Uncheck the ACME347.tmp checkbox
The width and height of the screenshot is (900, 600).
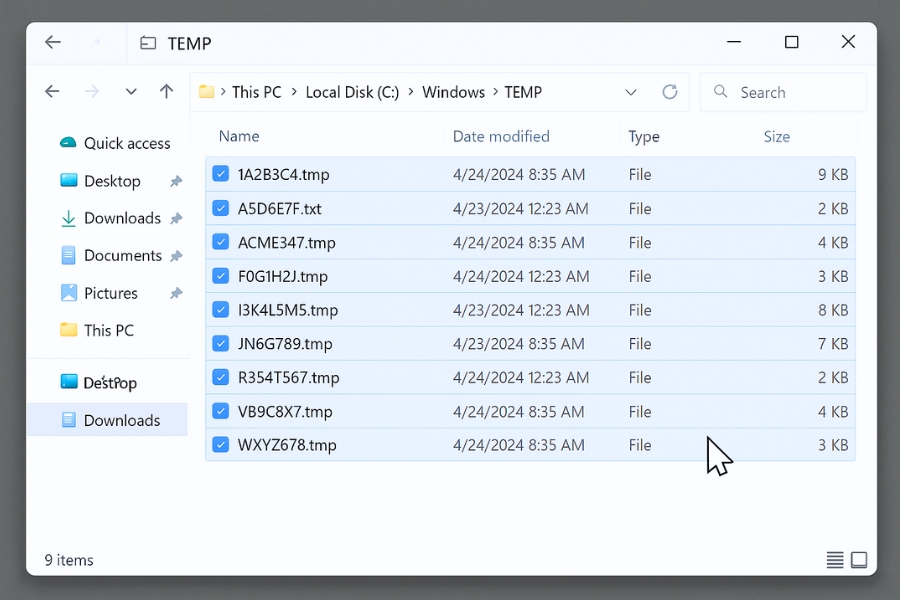point(221,242)
